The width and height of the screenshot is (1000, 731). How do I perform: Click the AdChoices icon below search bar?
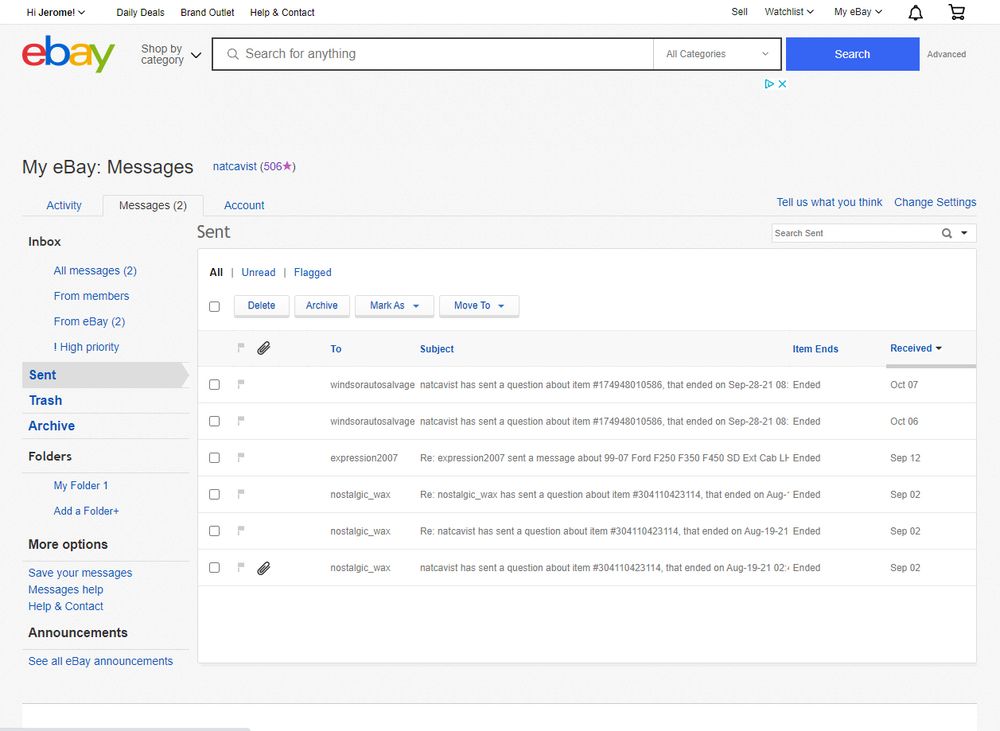tap(770, 84)
